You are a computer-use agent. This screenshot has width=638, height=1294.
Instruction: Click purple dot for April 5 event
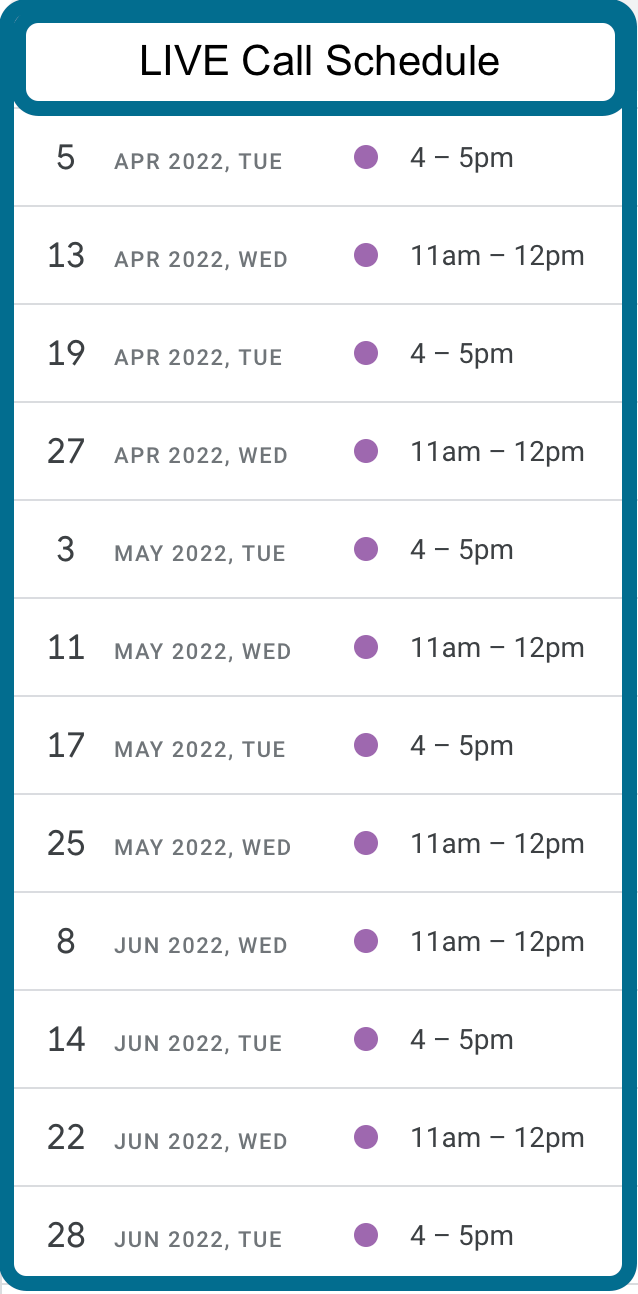(x=366, y=157)
